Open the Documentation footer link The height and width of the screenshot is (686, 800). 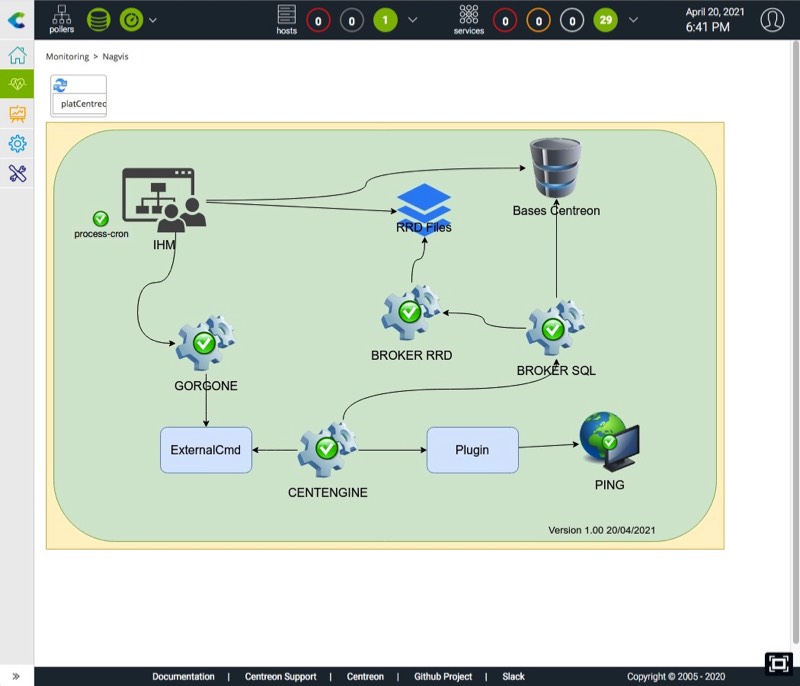pyautogui.click(x=183, y=677)
